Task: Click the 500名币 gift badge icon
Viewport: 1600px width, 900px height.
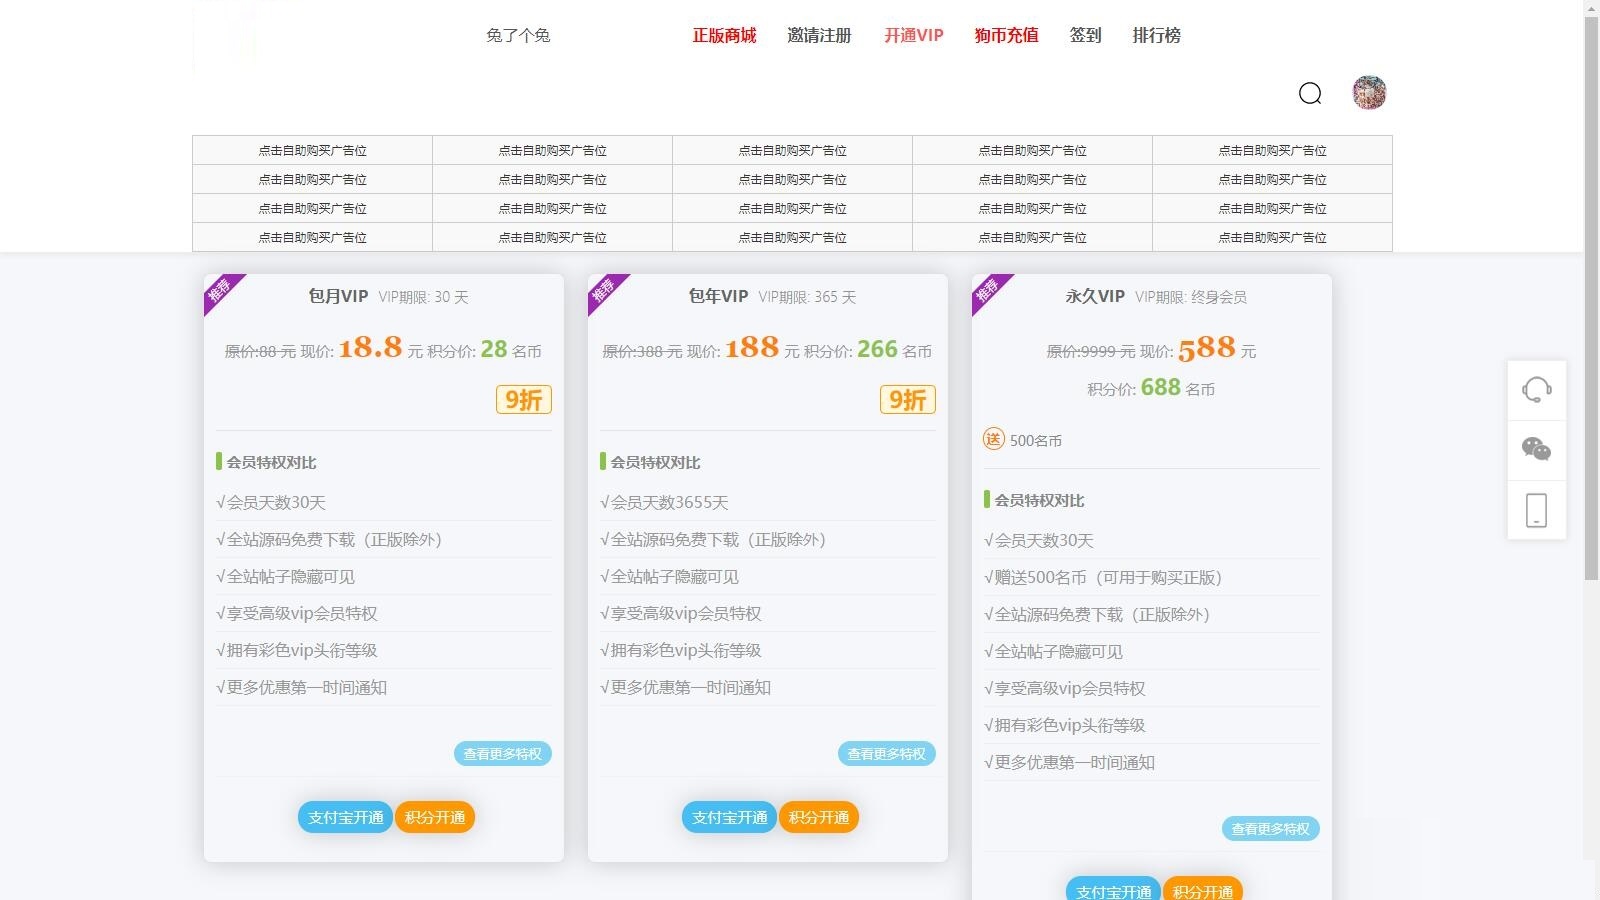Action: tap(993, 440)
